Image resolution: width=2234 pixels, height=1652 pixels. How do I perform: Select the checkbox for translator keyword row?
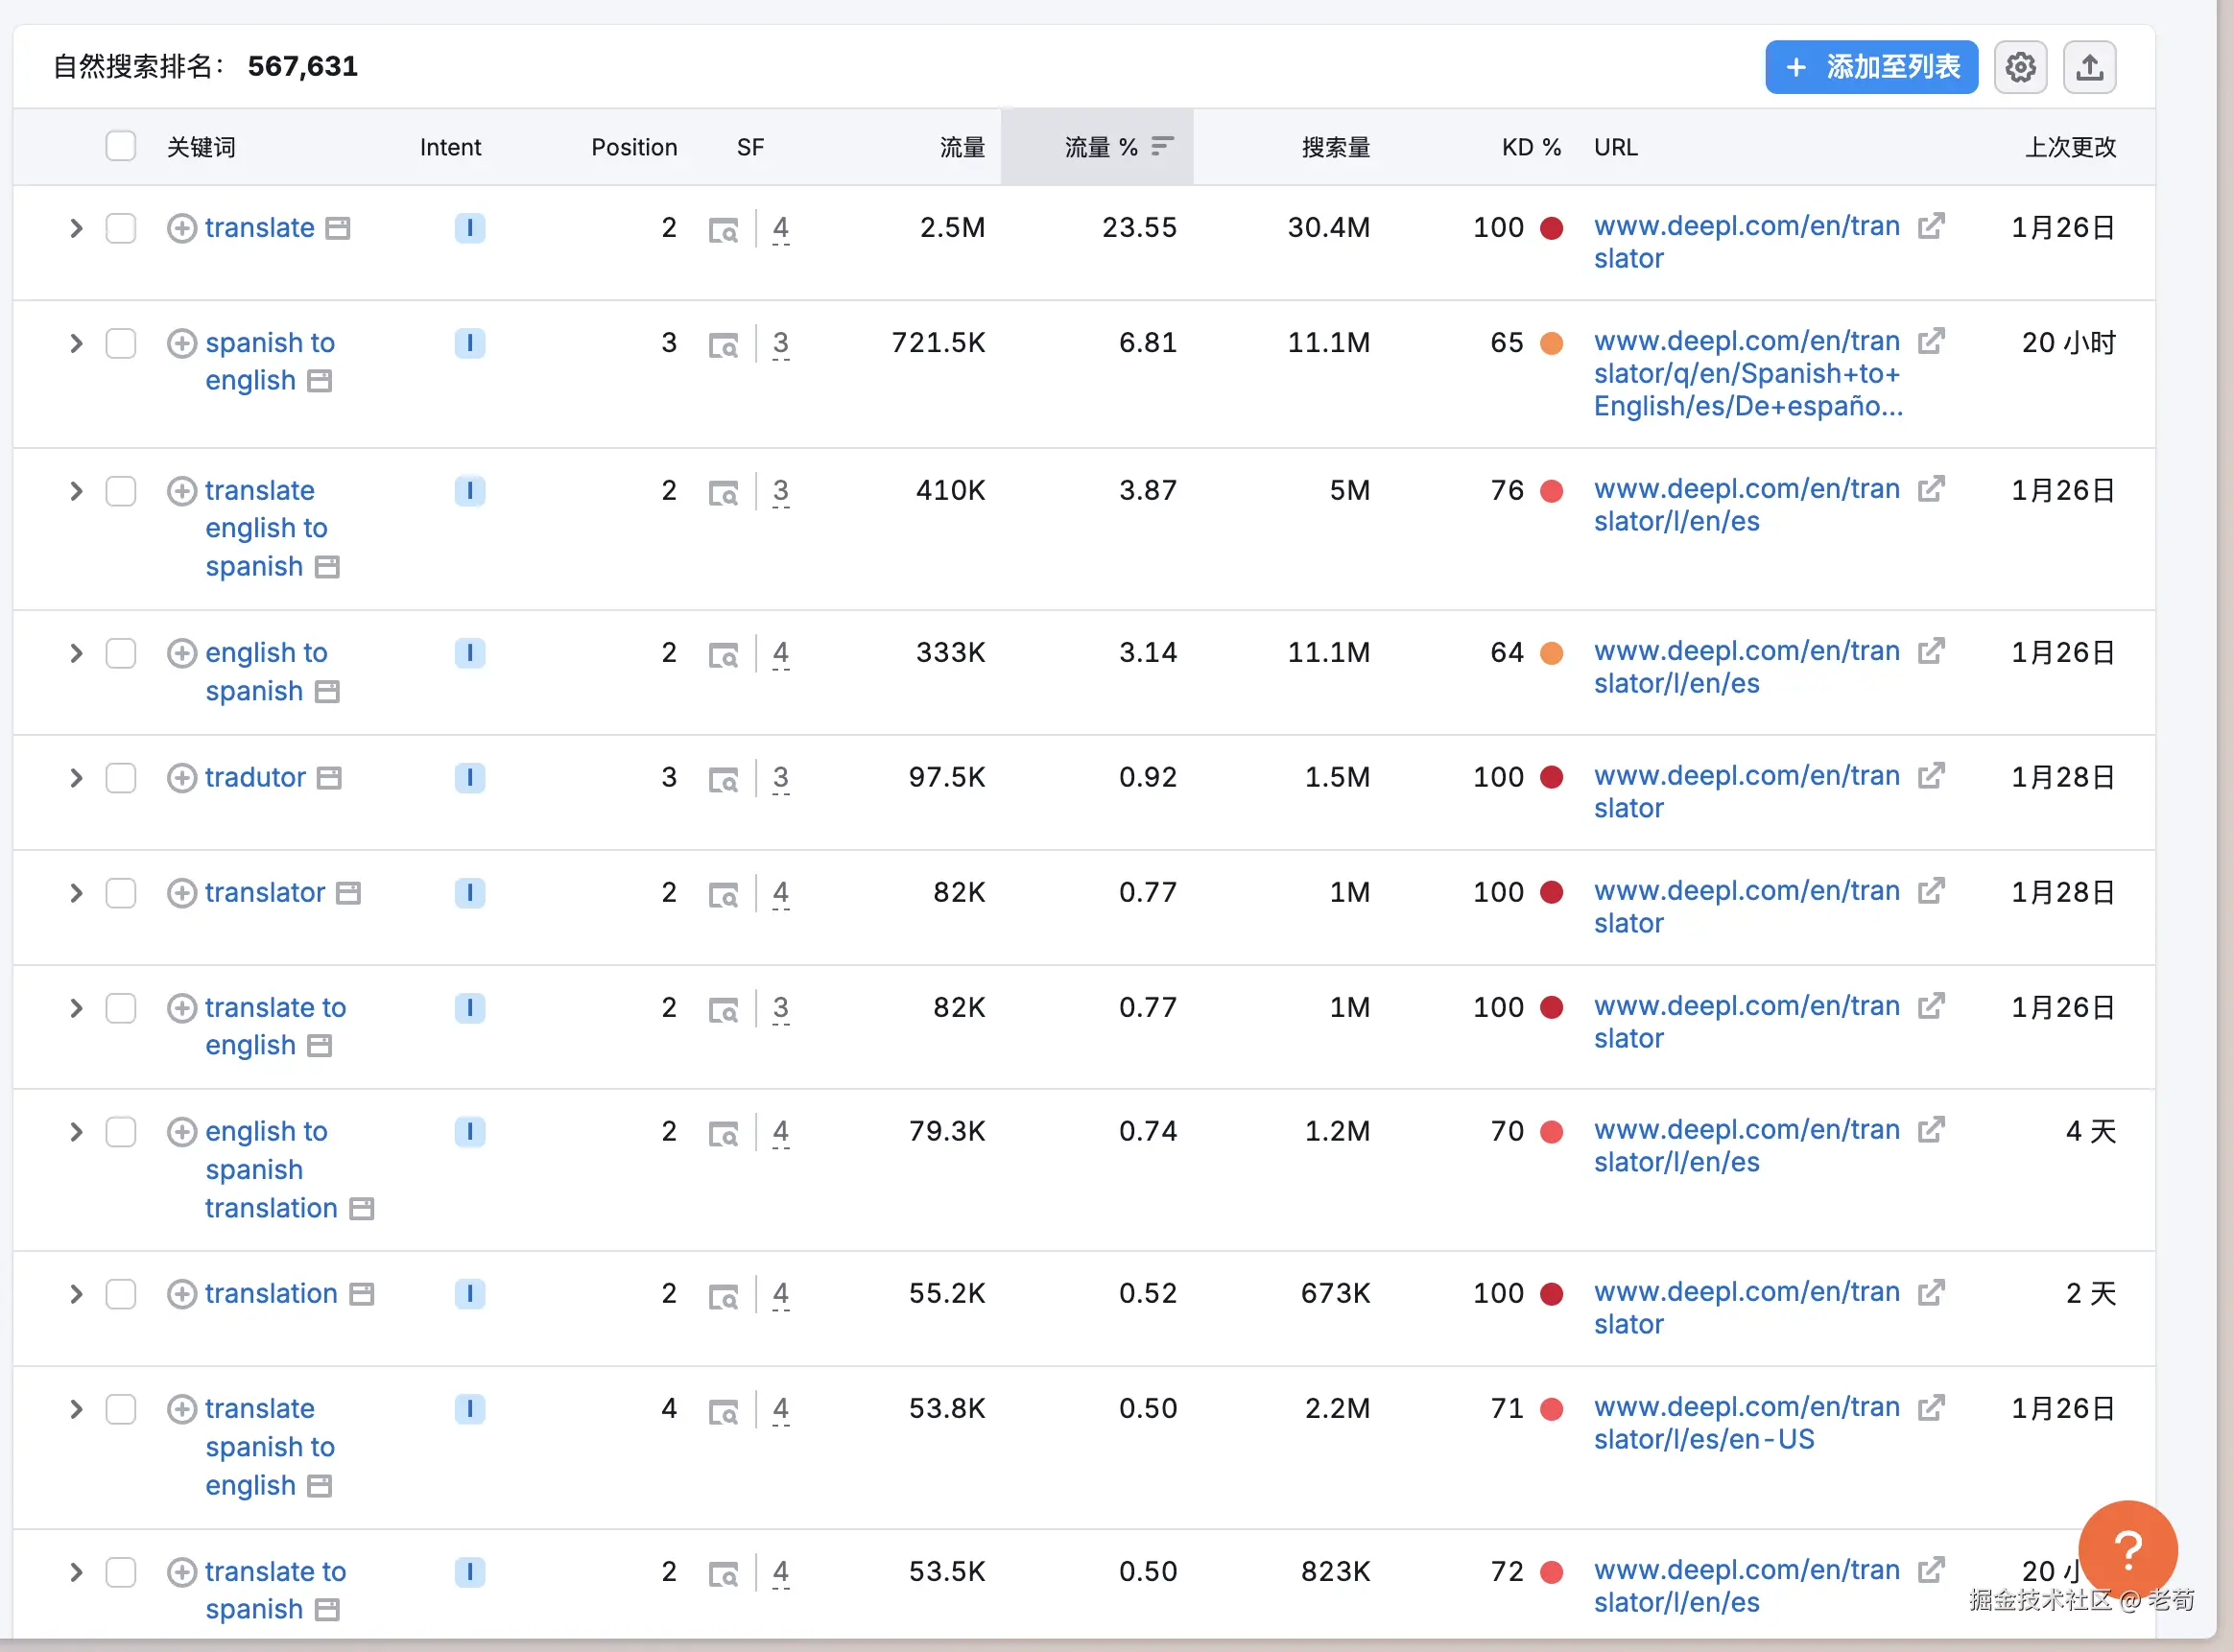pos(121,893)
